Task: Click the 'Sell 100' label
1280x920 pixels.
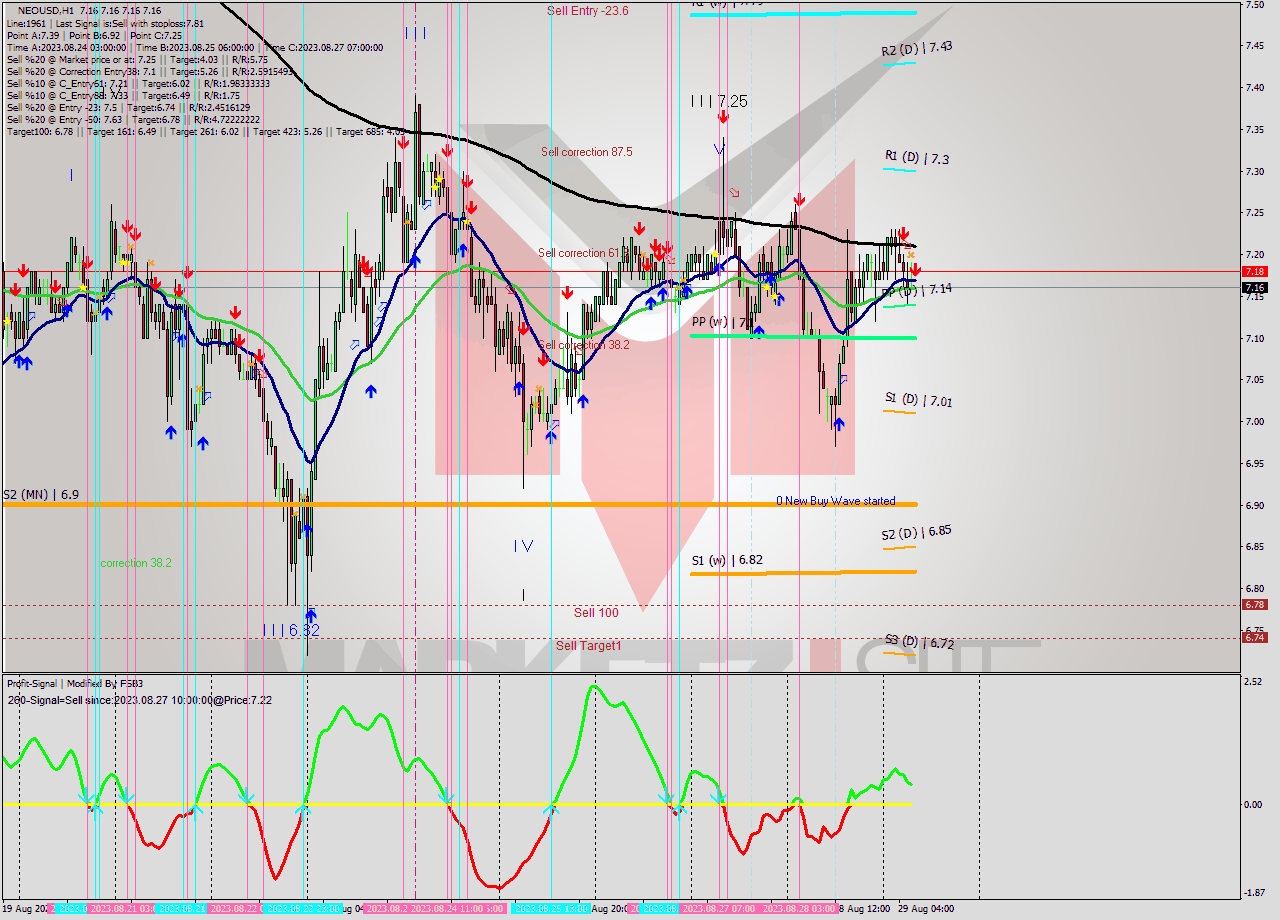Action: point(596,612)
